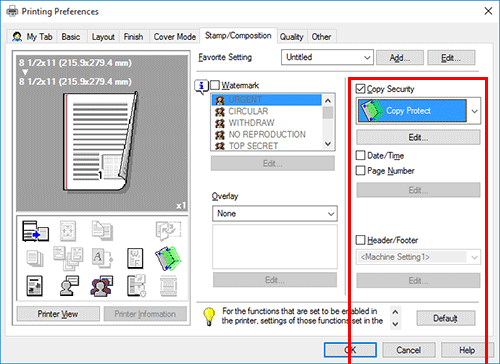Click the Add button for Favorite Setting
This screenshot has width=500, height=364.
coord(400,58)
